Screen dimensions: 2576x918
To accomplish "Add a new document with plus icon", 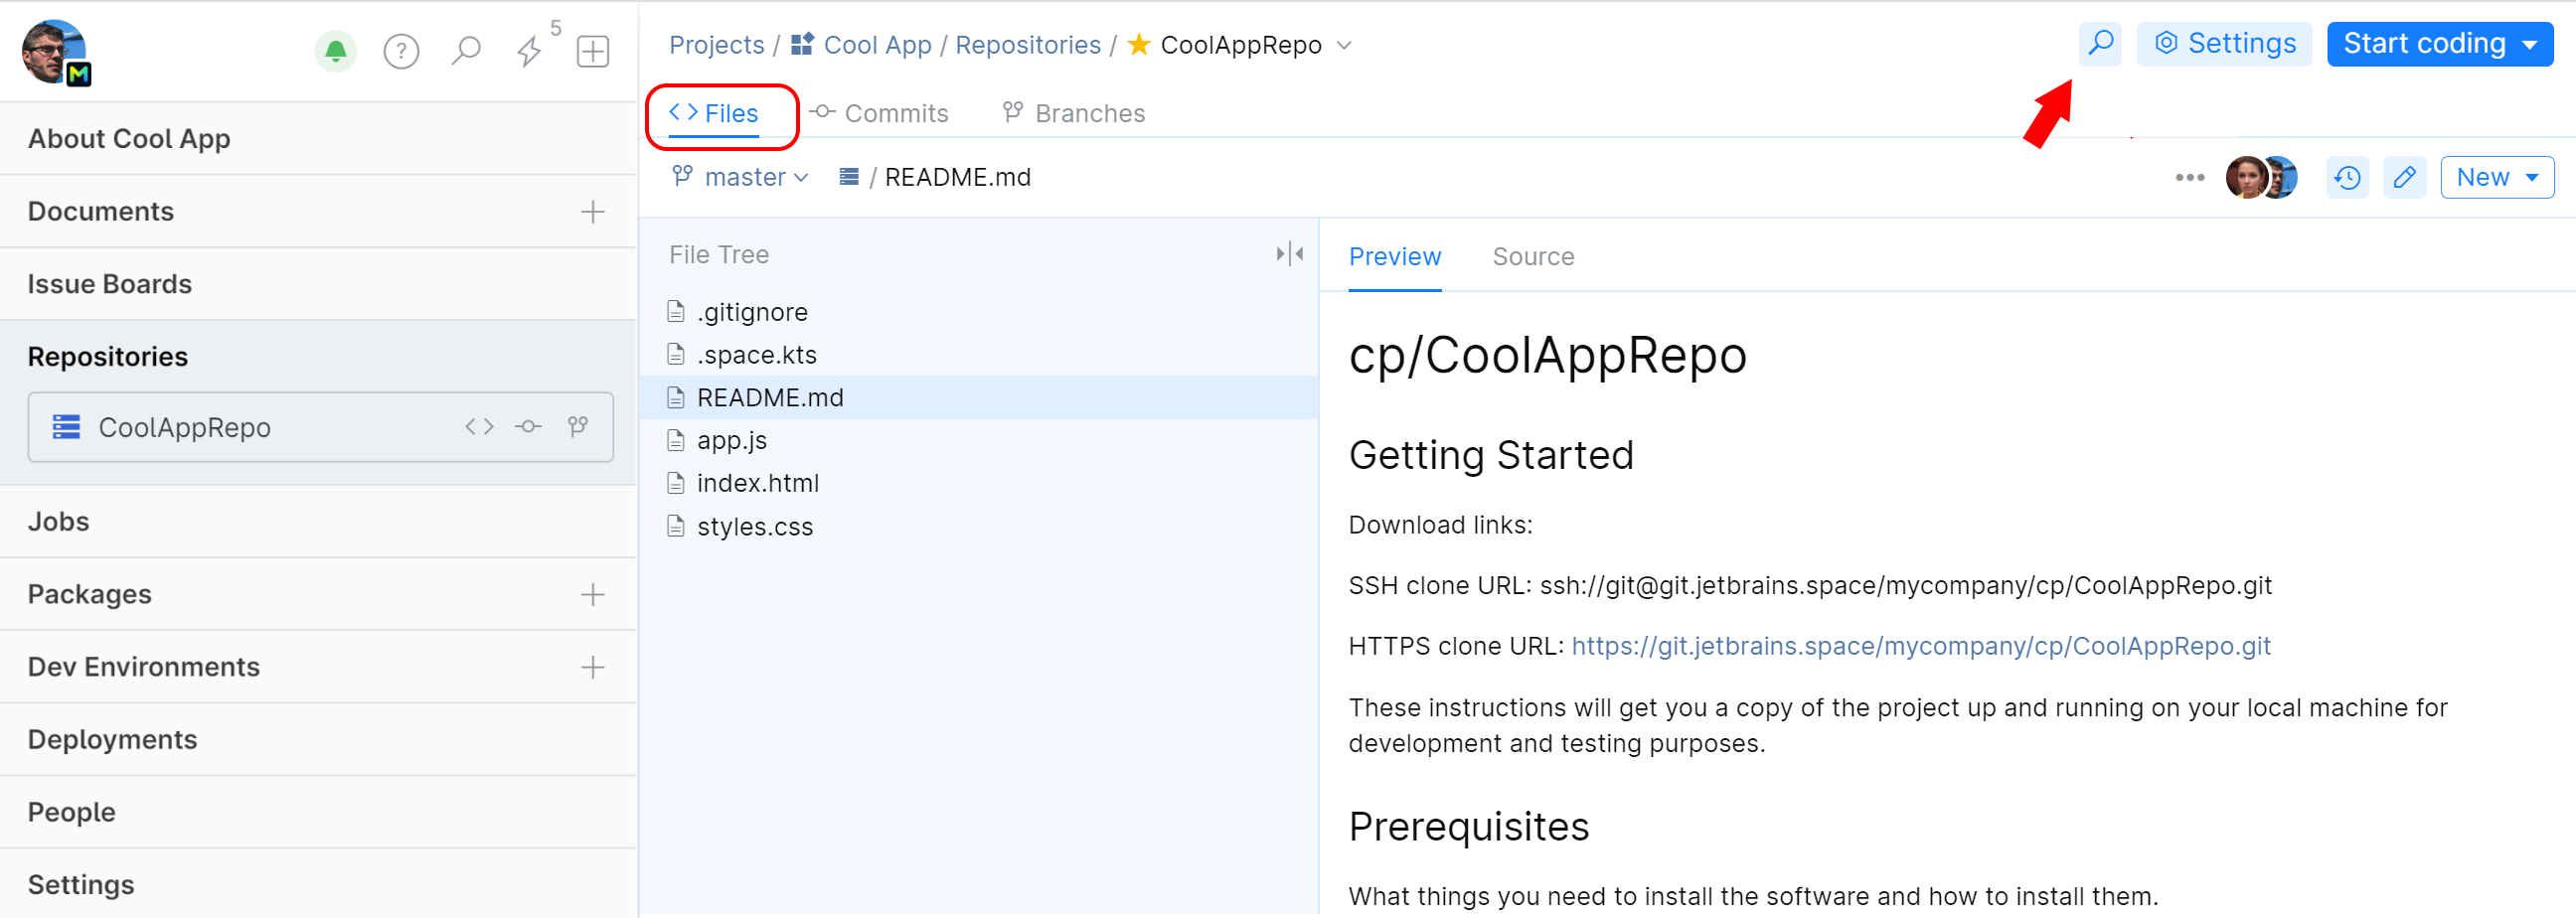I will pos(593,212).
